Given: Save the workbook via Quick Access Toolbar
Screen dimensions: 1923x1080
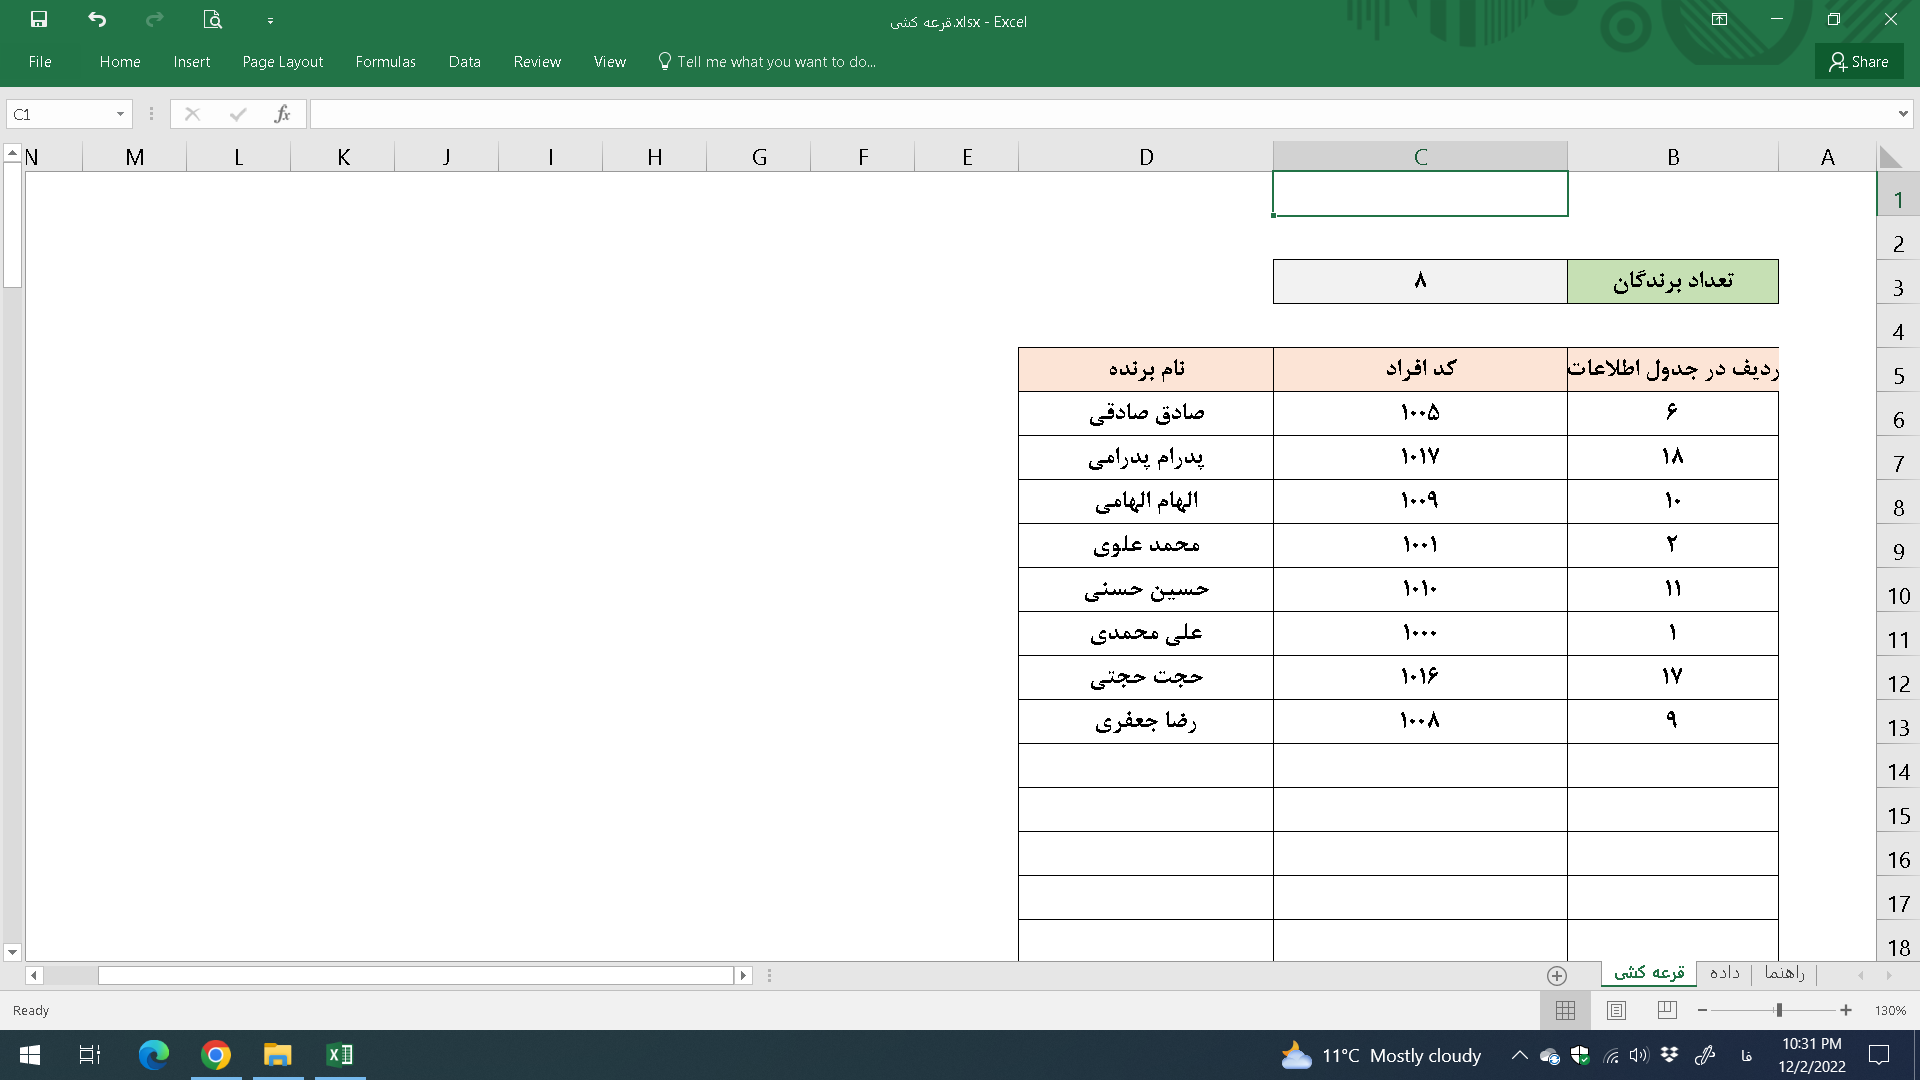Looking at the screenshot, I should click(x=39, y=20).
